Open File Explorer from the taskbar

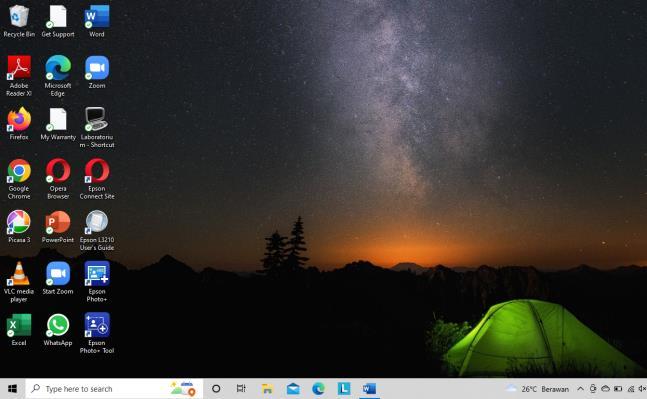click(267, 389)
